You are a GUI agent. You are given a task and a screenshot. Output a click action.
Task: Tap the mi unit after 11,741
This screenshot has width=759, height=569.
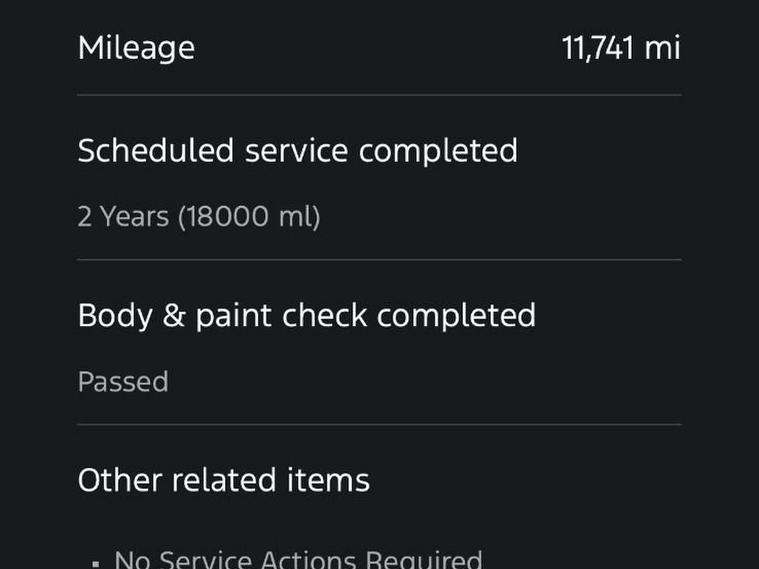tap(662, 48)
